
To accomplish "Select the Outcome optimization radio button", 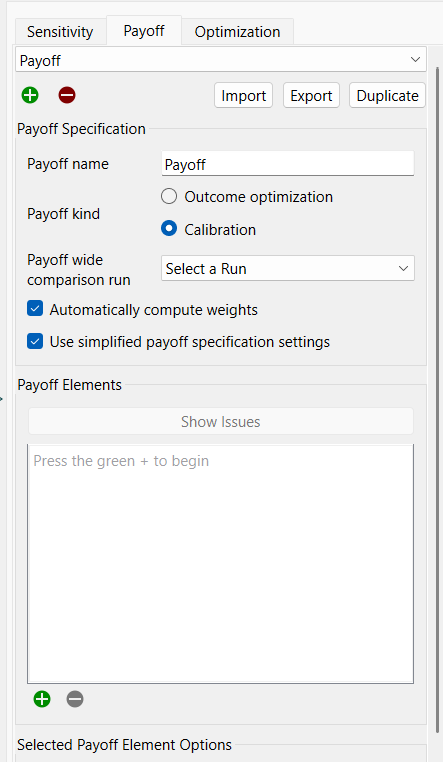I will click(x=169, y=196).
